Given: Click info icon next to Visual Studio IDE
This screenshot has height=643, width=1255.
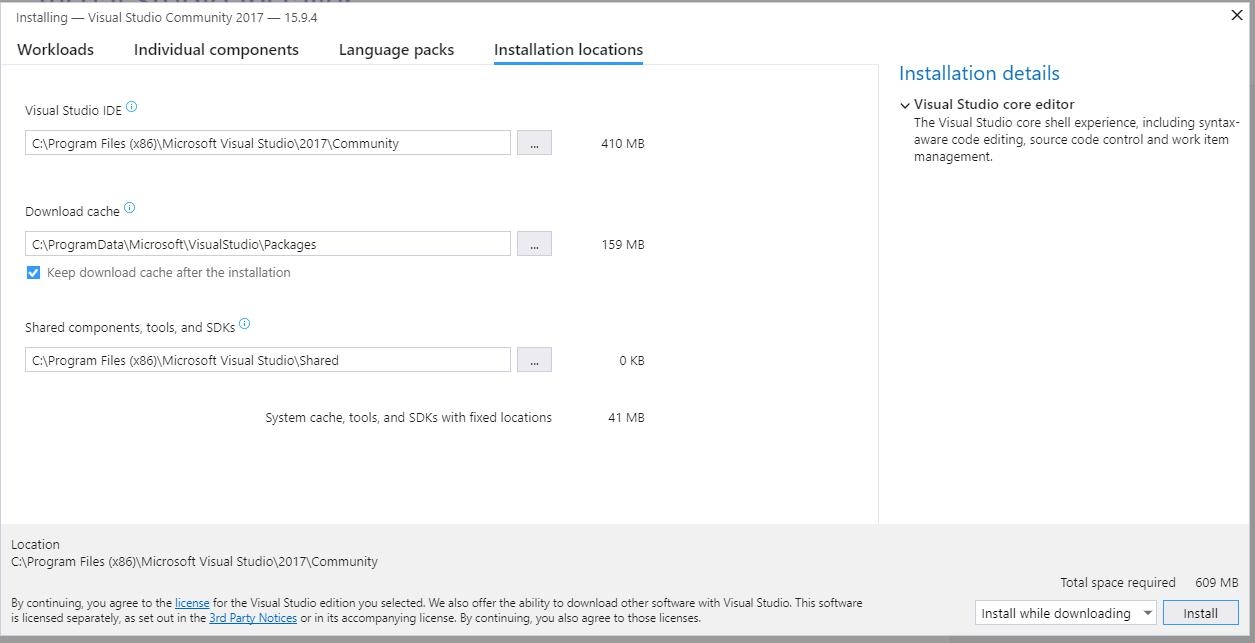Looking at the screenshot, I should [x=132, y=108].
